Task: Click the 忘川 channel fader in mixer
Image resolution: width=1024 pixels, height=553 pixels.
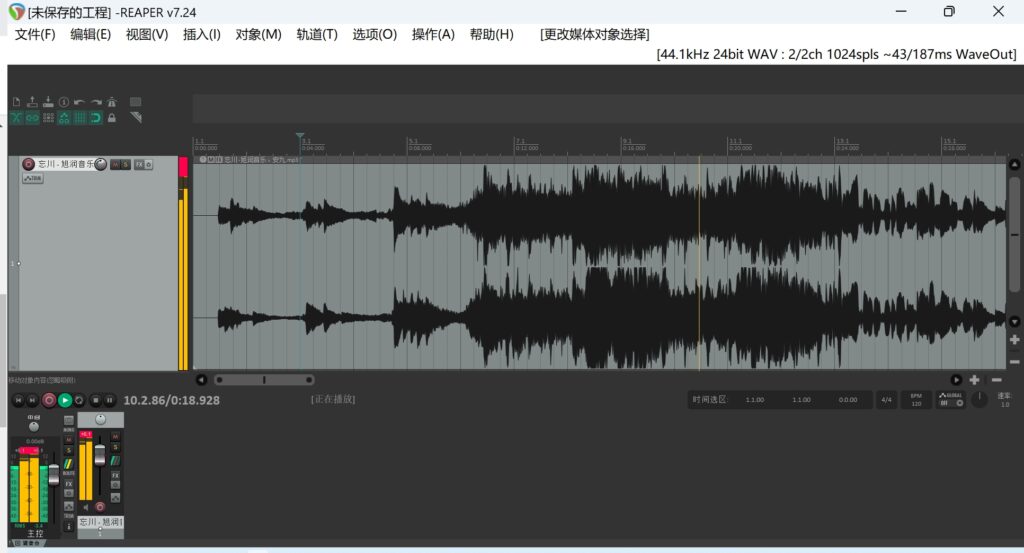Action: click(100, 455)
